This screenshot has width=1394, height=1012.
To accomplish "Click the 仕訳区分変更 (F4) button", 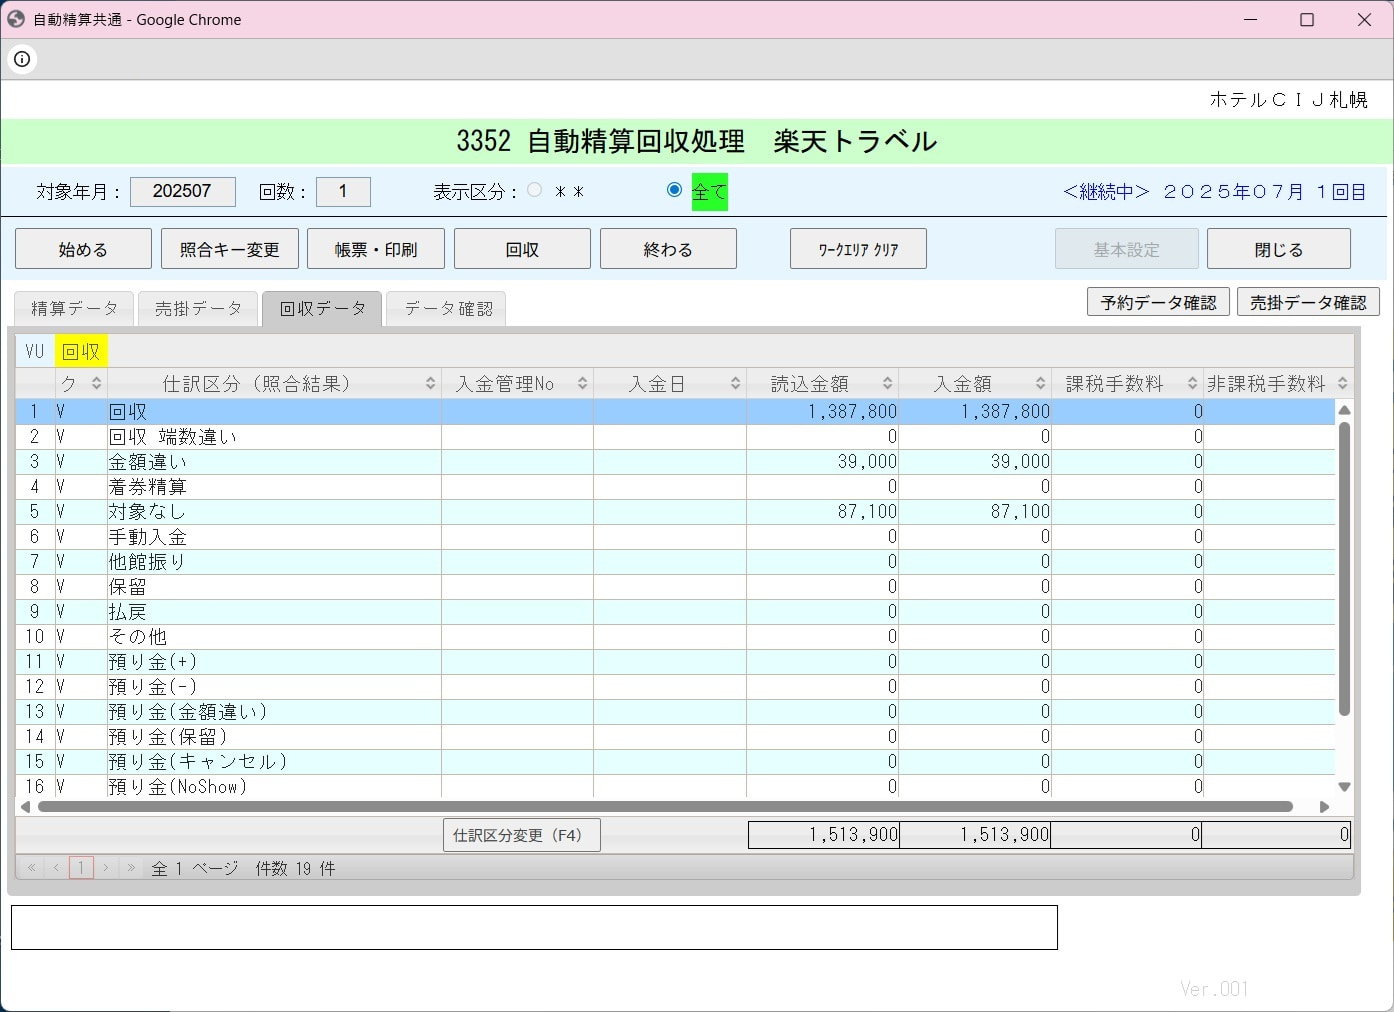I will (522, 835).
